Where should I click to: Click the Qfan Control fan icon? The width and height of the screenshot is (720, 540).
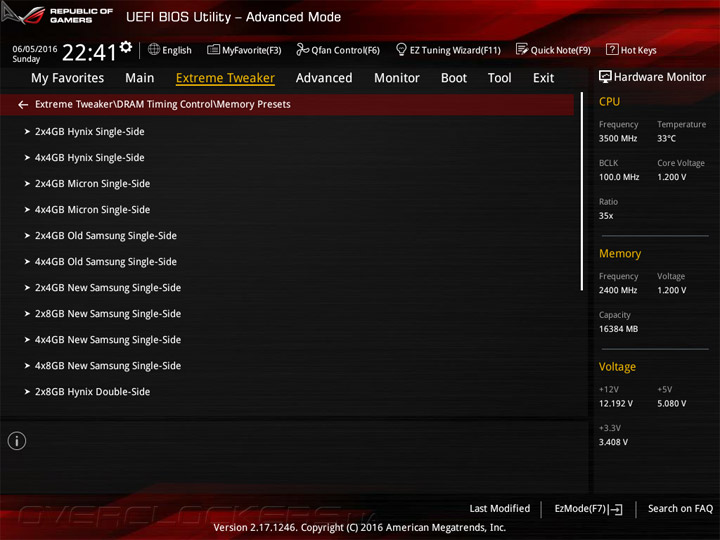[x=303, y=49]
